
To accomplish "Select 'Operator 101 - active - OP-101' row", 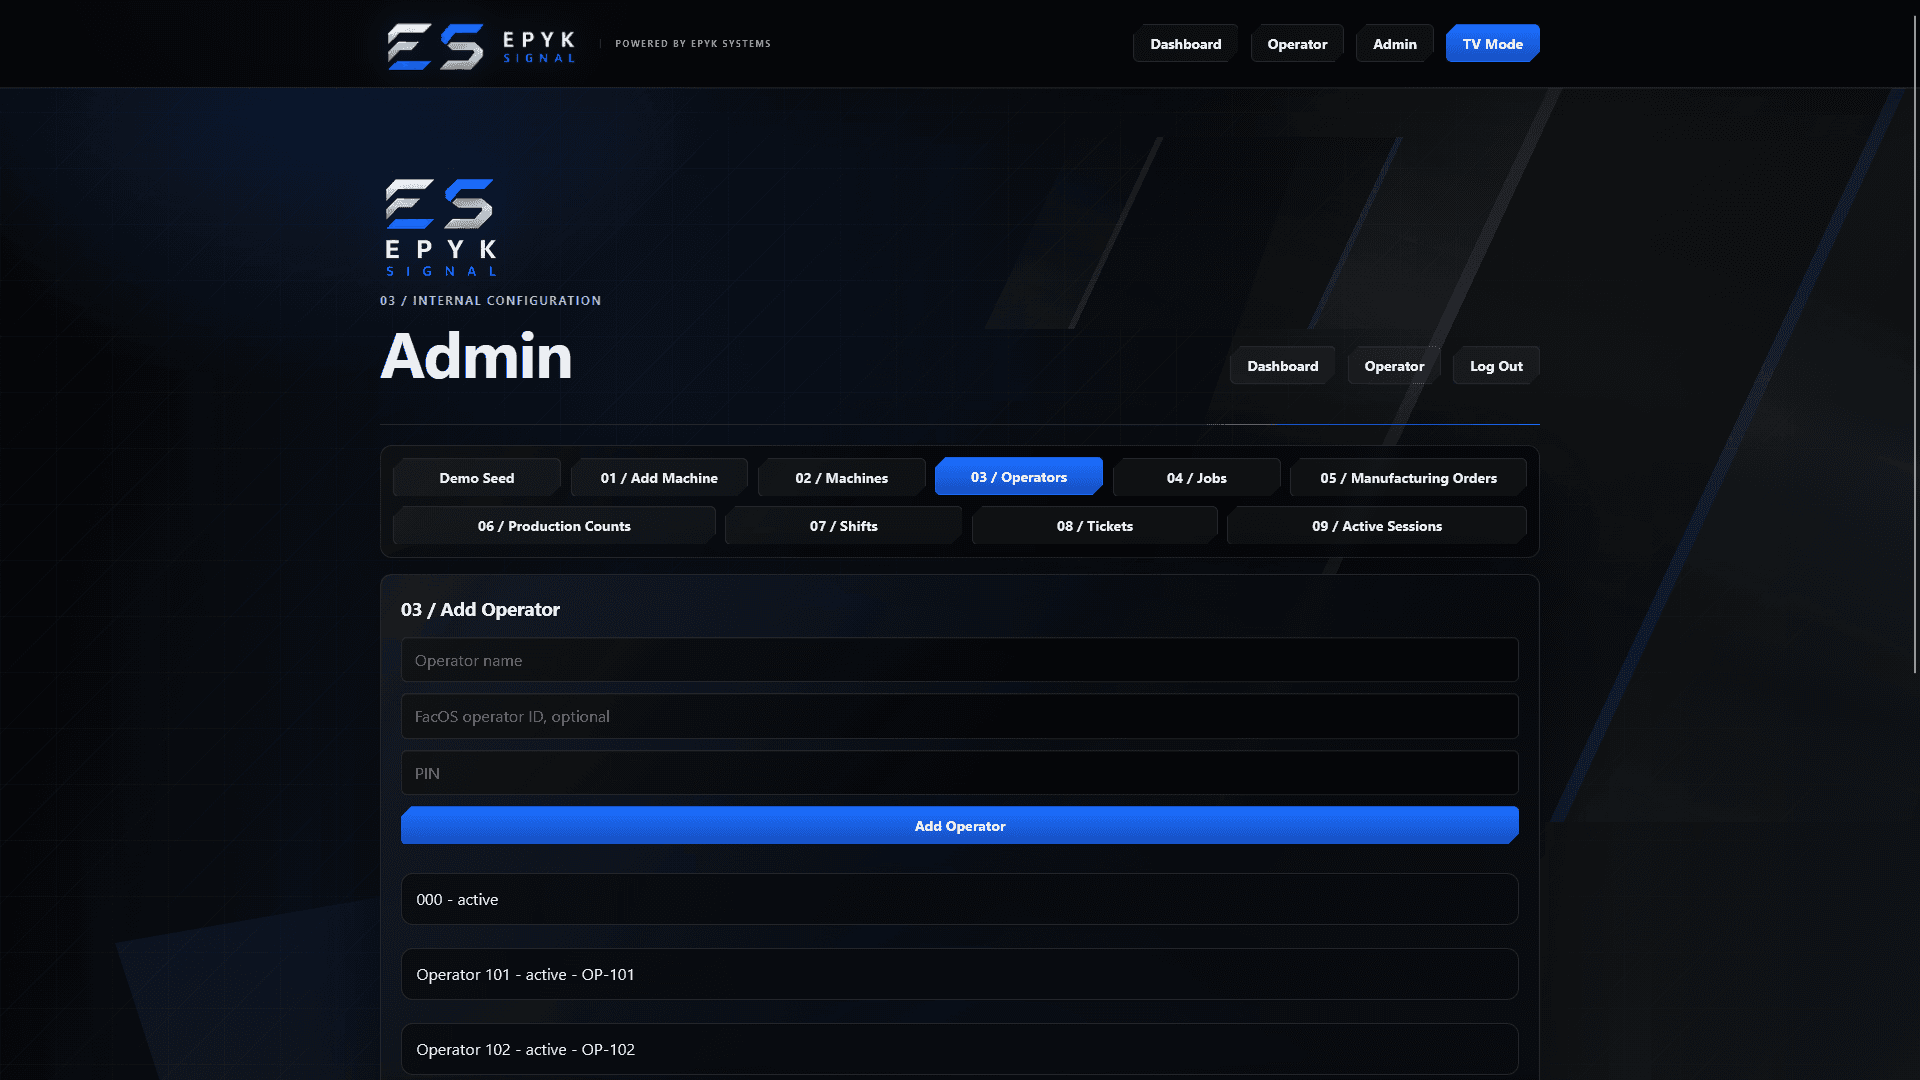I will 960,974.
